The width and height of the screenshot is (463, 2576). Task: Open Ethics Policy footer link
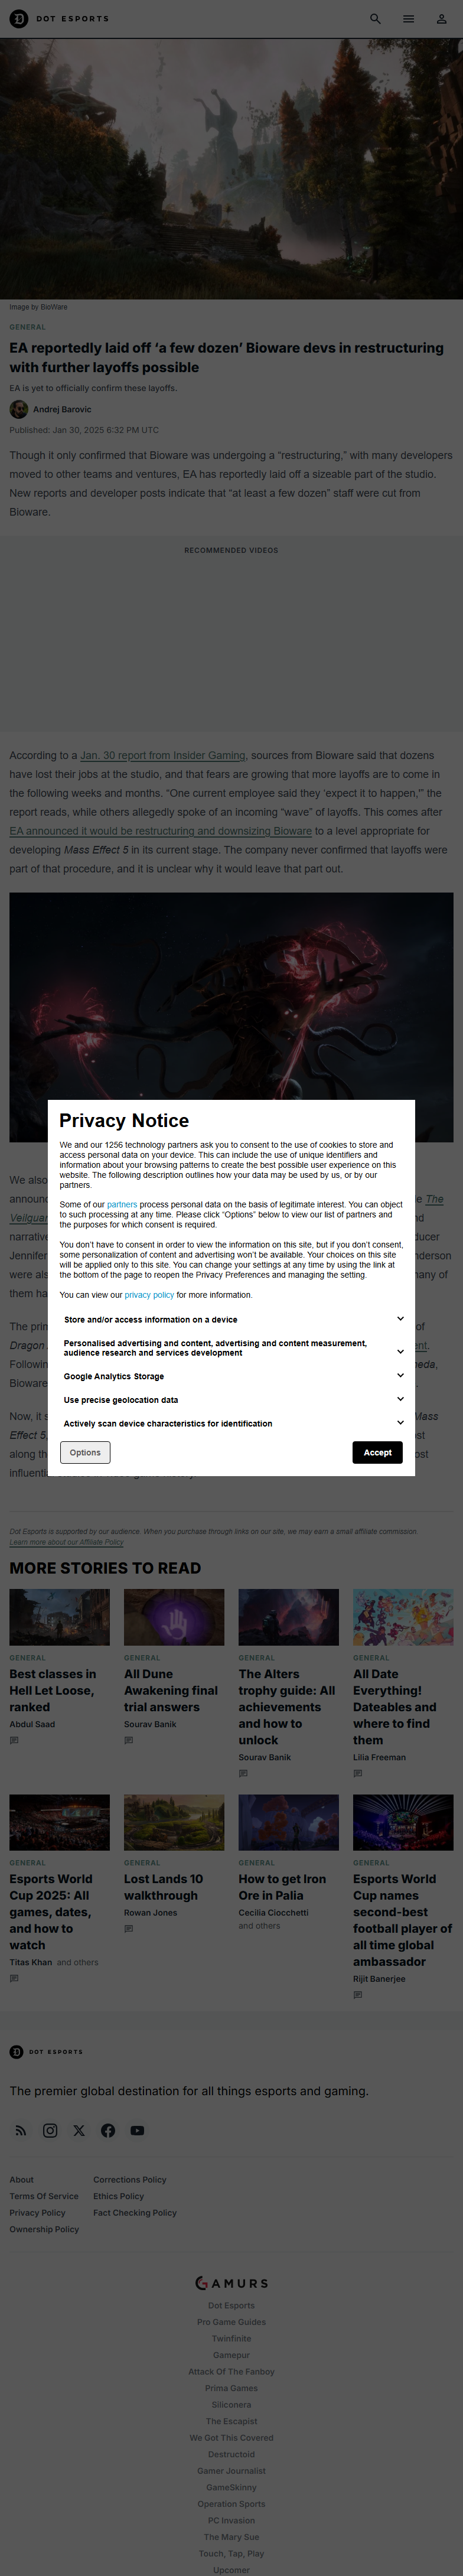[119, 2196]
